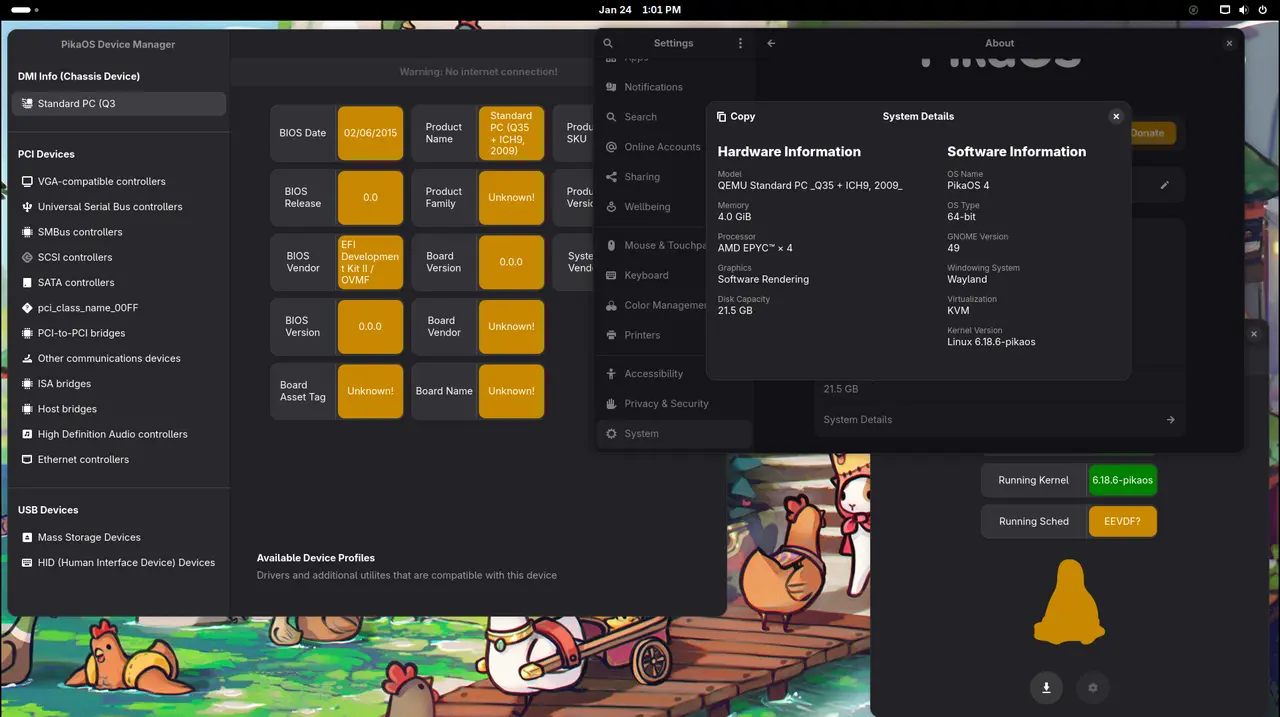This screenshot has height=717, width=1280.
Task: Click the Copy button in System Details
Action: pos(736,116)
